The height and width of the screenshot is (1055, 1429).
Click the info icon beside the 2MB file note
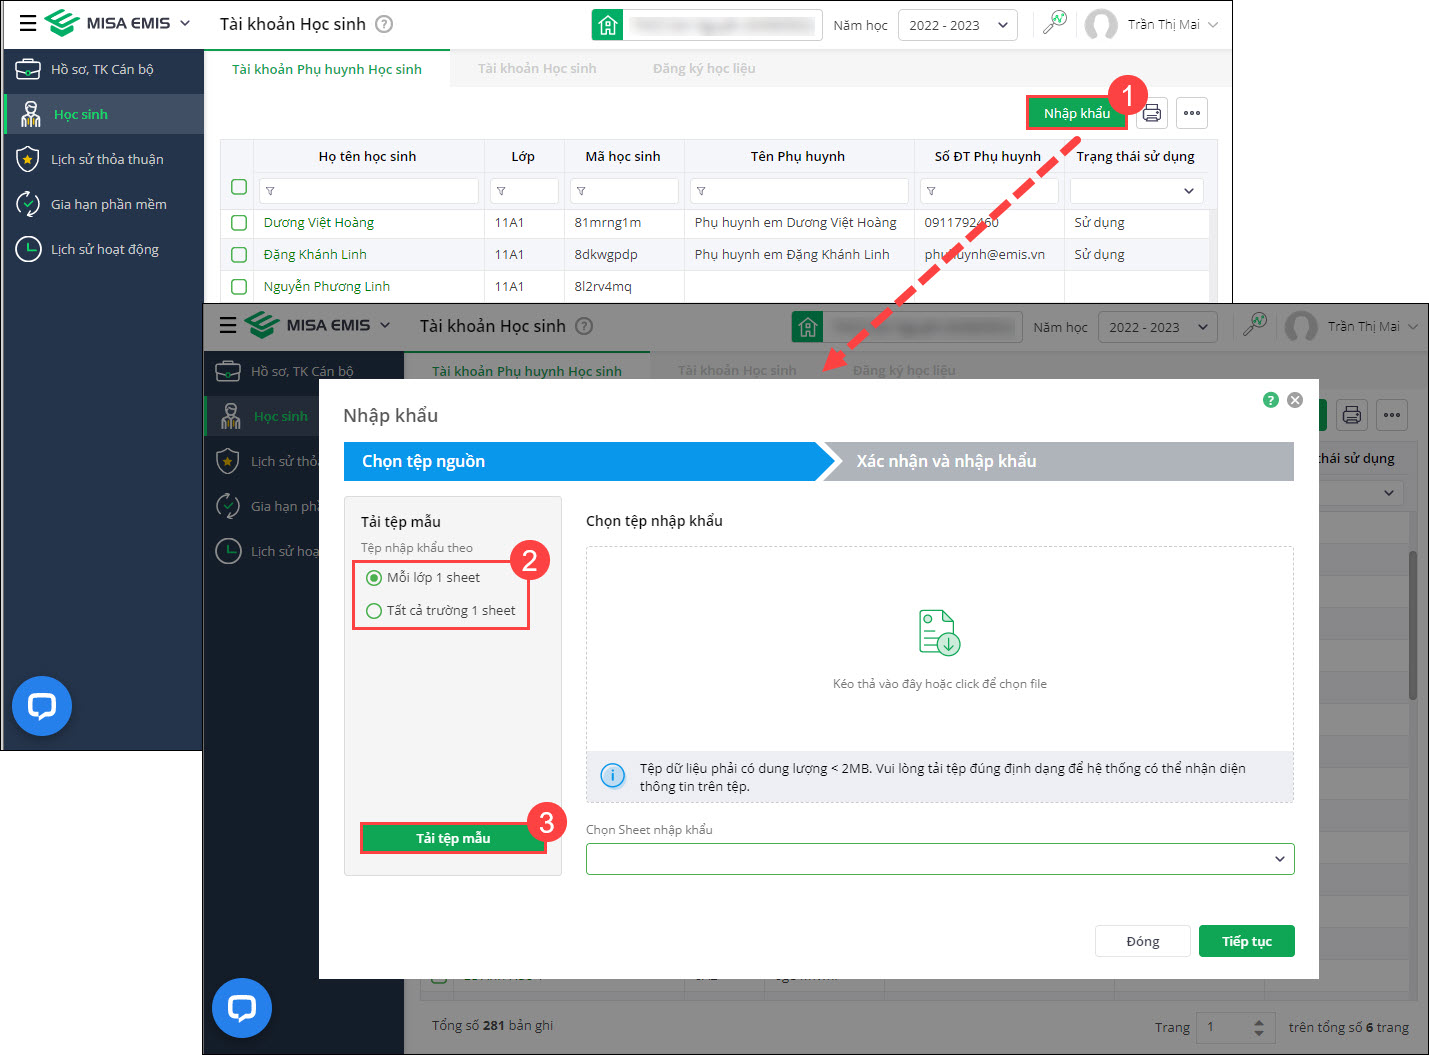(x=612, y=776)
